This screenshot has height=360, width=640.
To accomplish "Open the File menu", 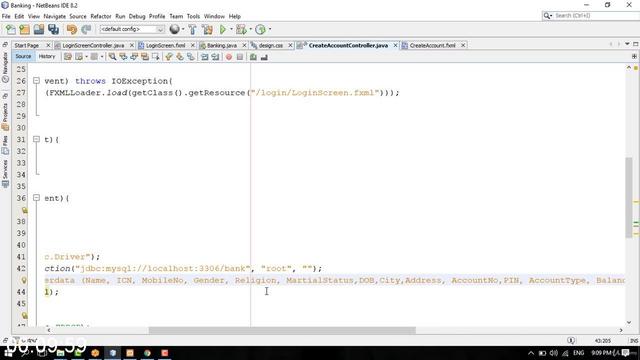I will click(x=6, y=16).
